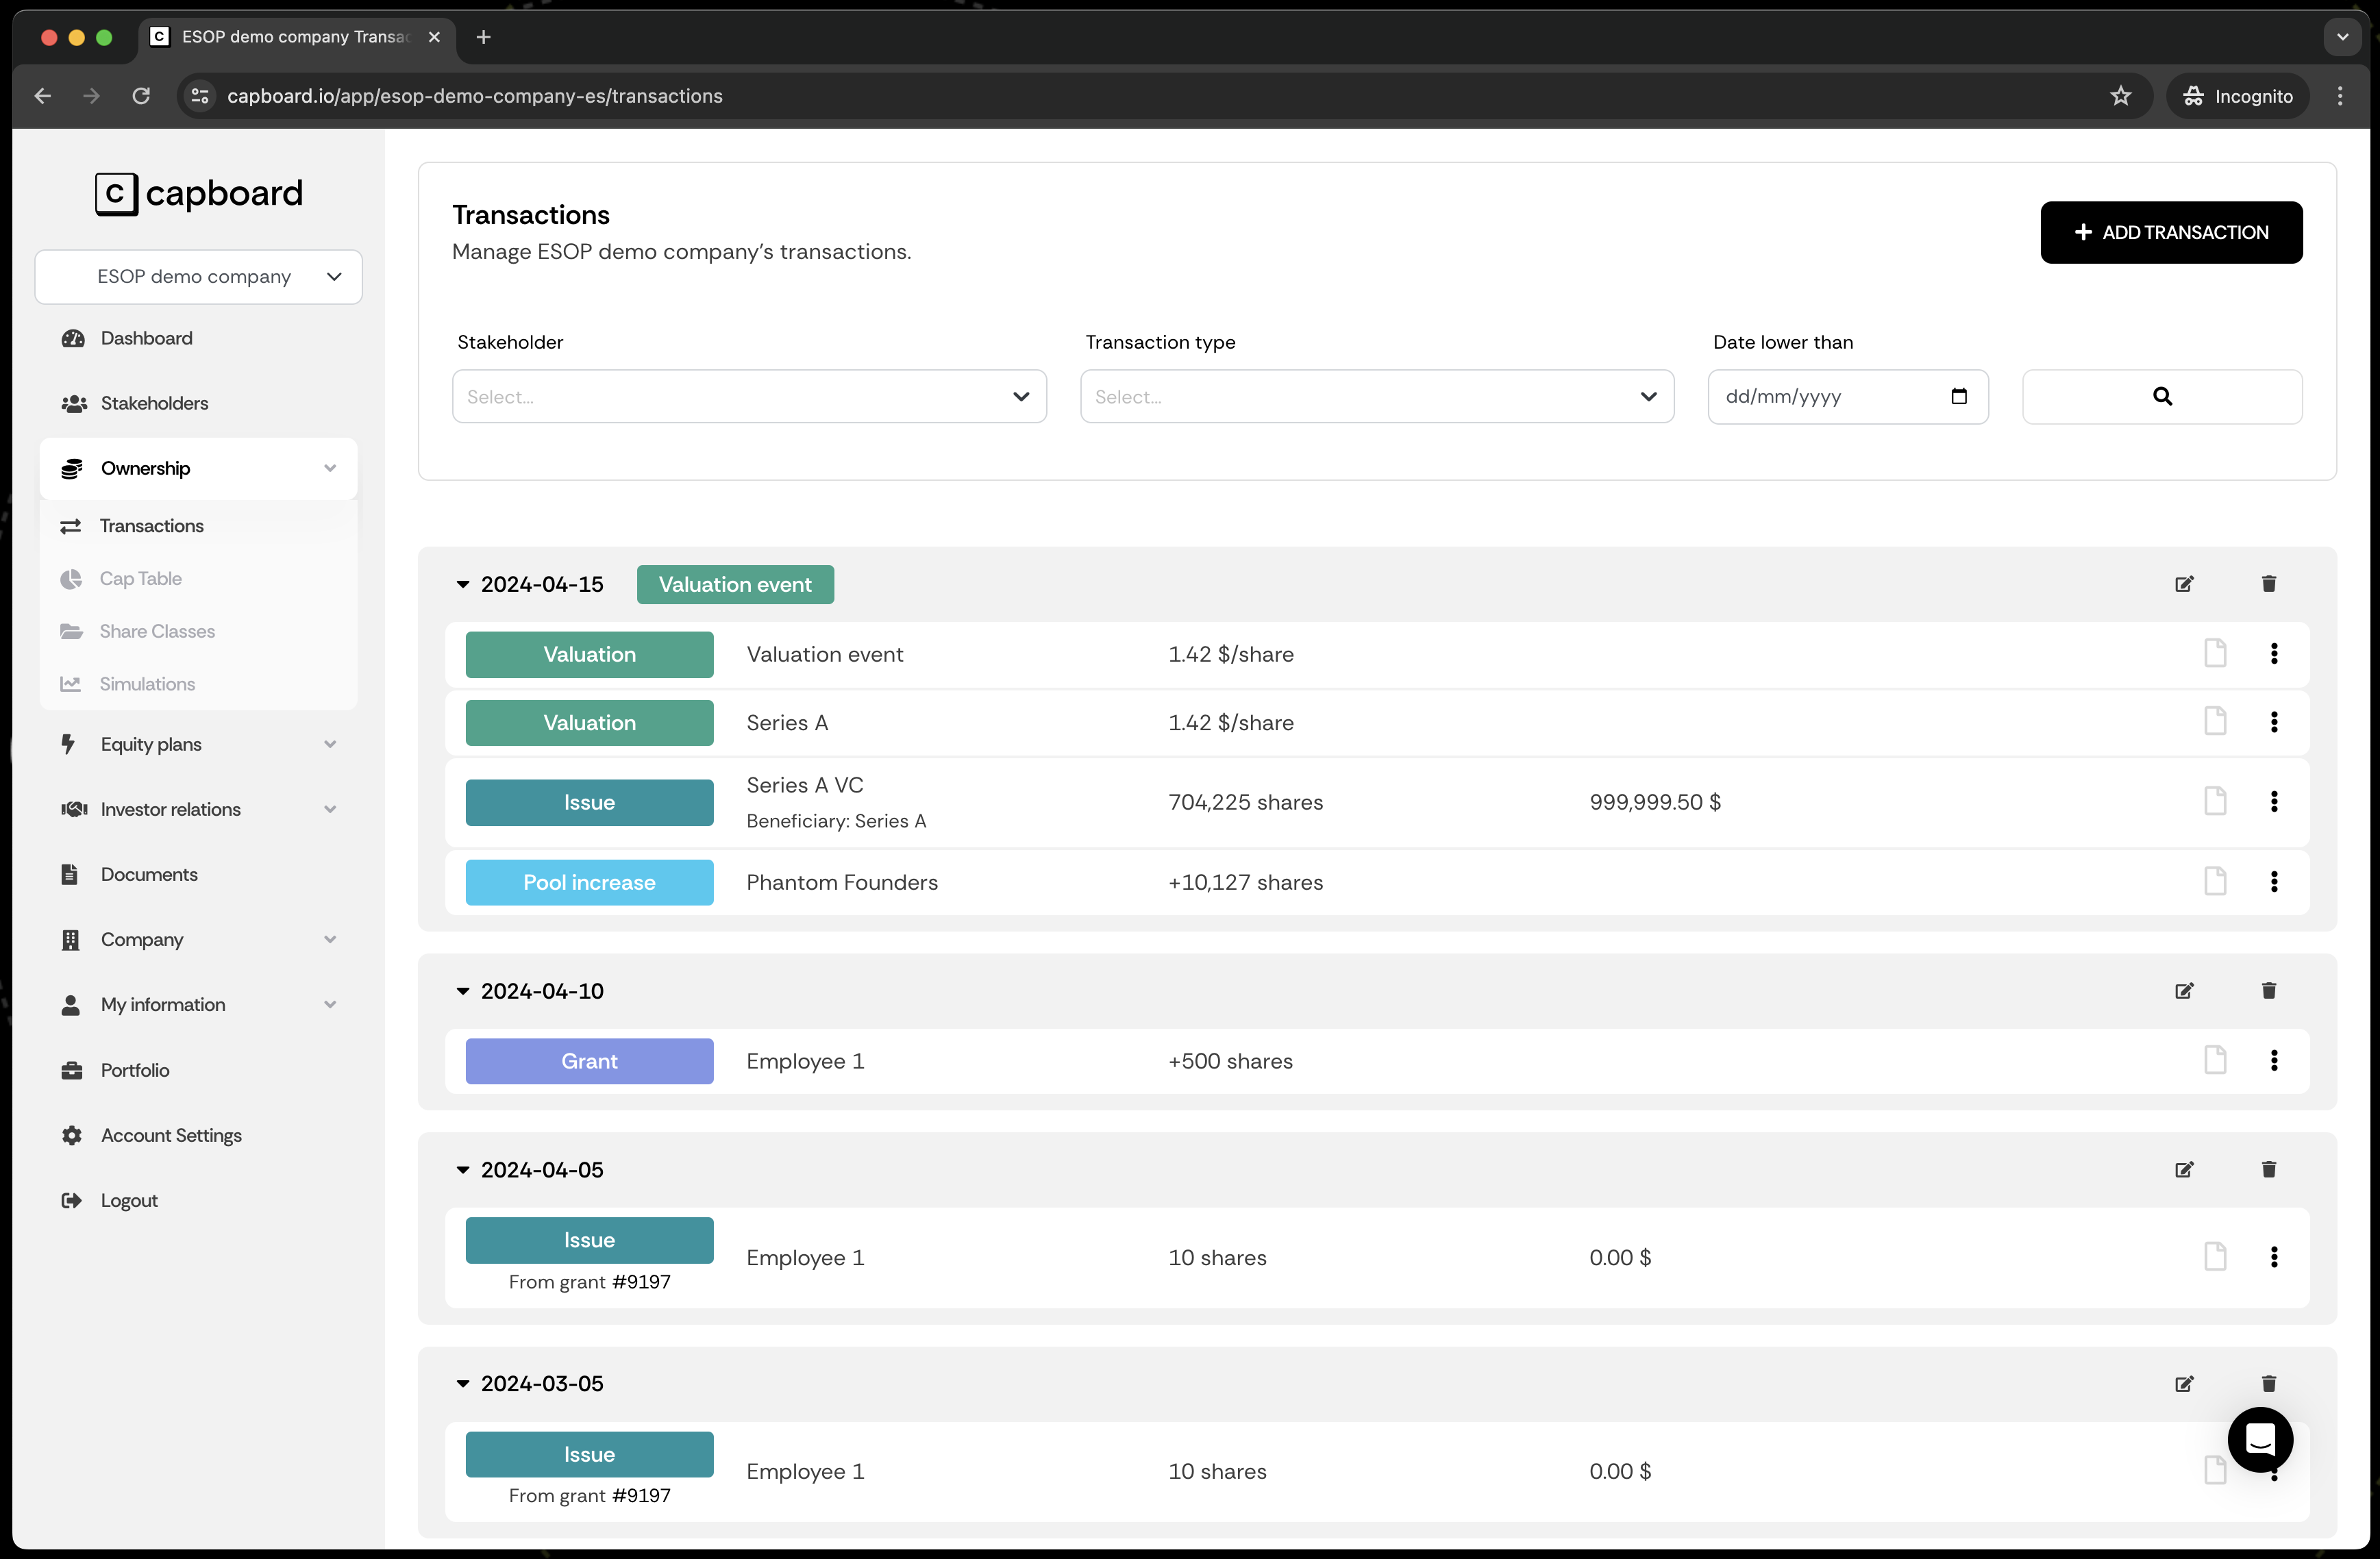Collapse the 2024-03-05 transaction group

tap(463, 1383)
